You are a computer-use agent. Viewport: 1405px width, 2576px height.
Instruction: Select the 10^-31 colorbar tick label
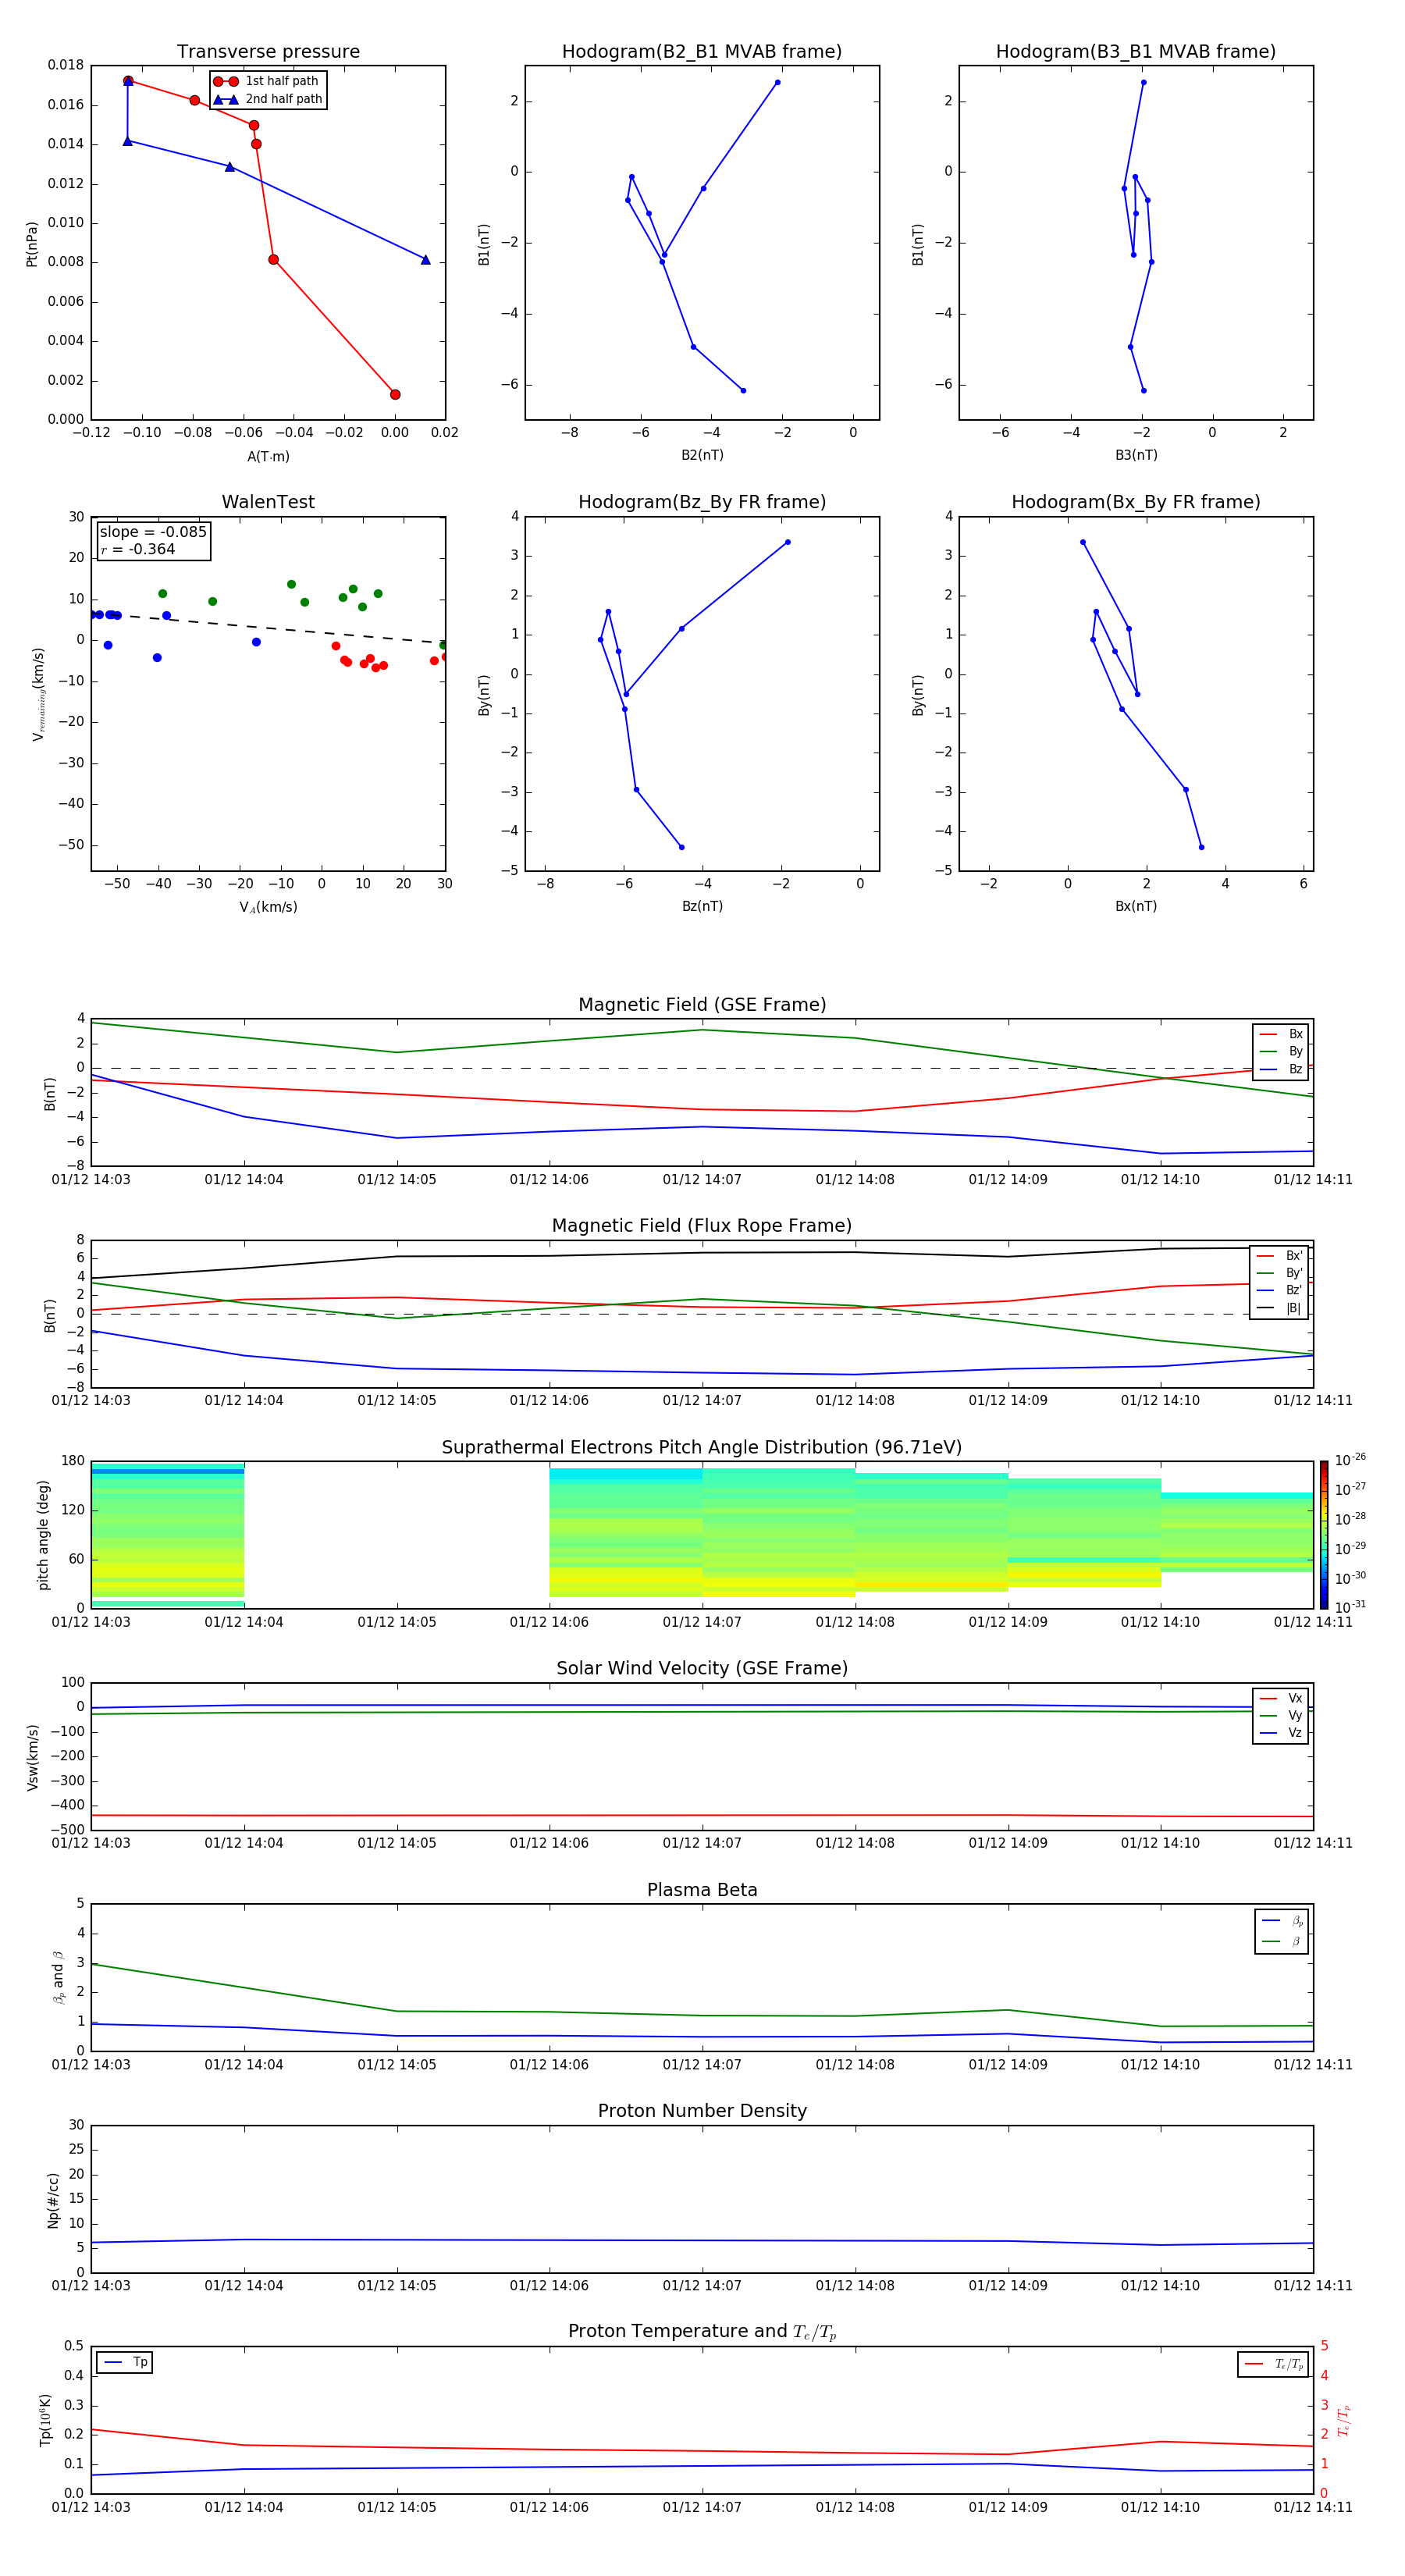tap(1350, 1607)
